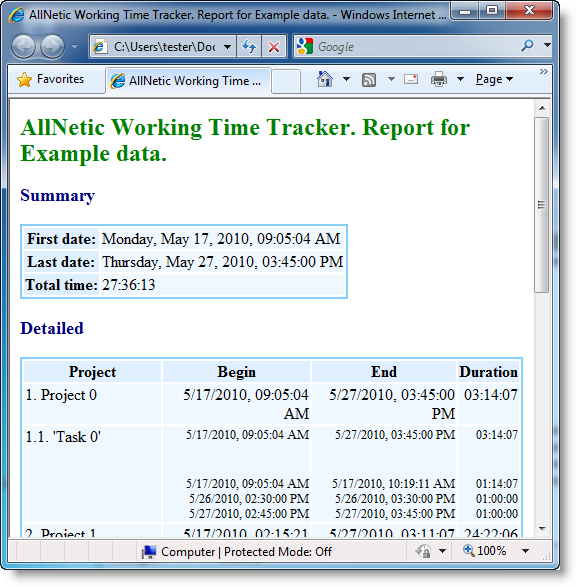Click the green report title heading
Viewport: 576px width, 586px height.
pyautogui.click(x=245, y=140)
